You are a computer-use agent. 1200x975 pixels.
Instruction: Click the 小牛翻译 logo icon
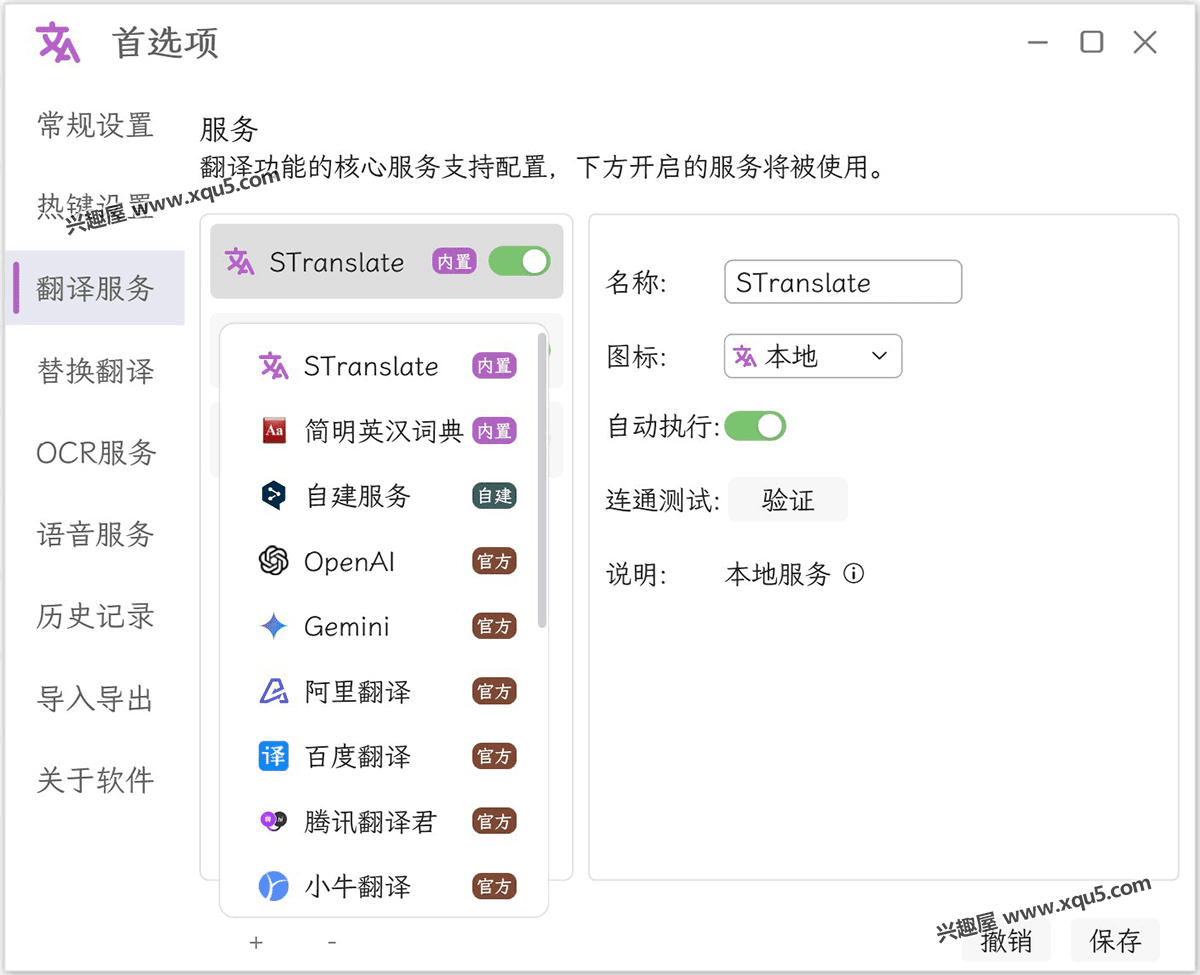pyautogui.click(x=273, y=886)
